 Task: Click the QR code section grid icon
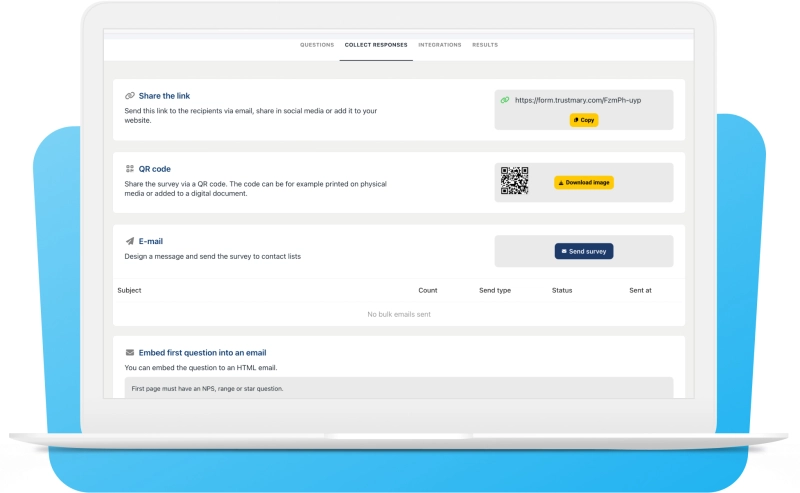click(130, 169)
